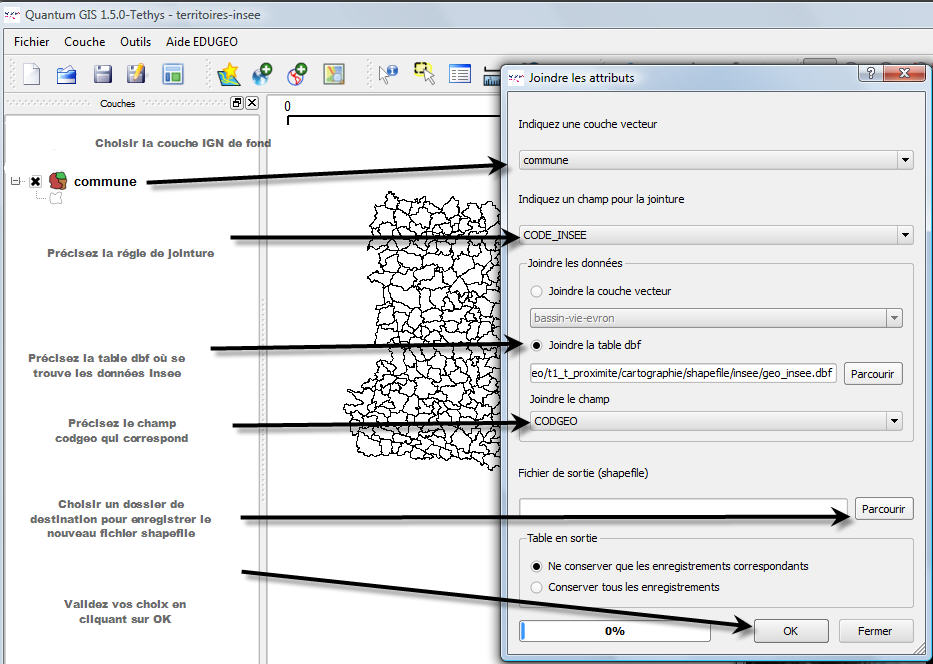This screenshot has width=933, height=664.
Task: Open the CODE_INSEE join field dropdown
Action: tap(715, 235)
